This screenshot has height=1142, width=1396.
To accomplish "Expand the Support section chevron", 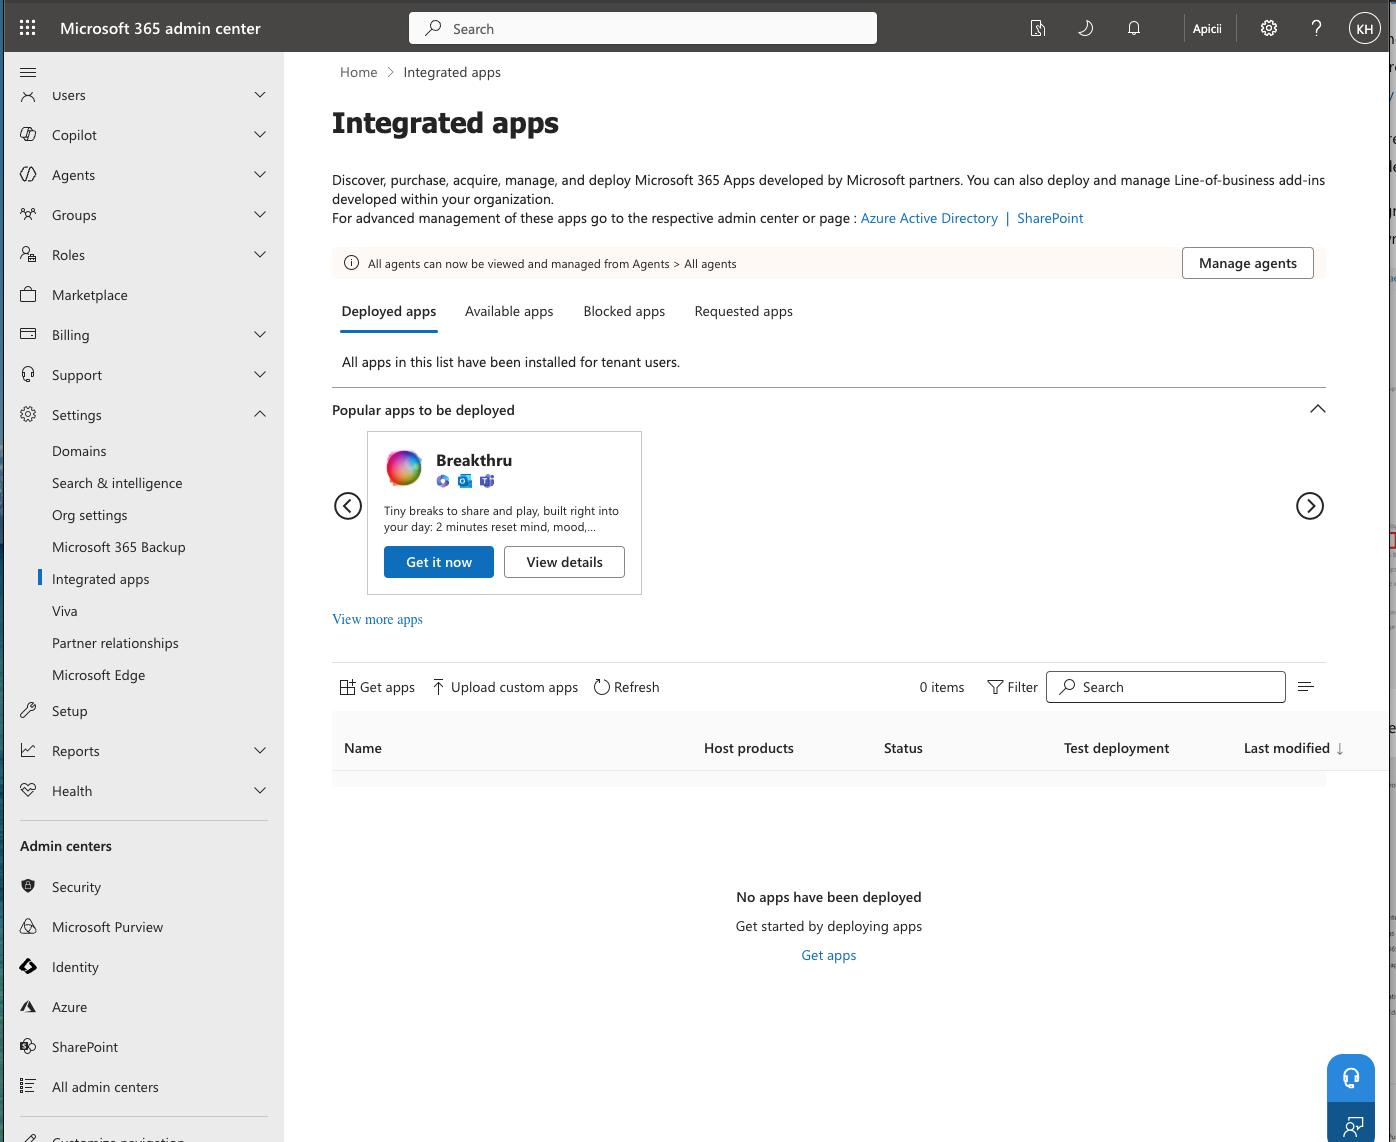I will point(260,375).
